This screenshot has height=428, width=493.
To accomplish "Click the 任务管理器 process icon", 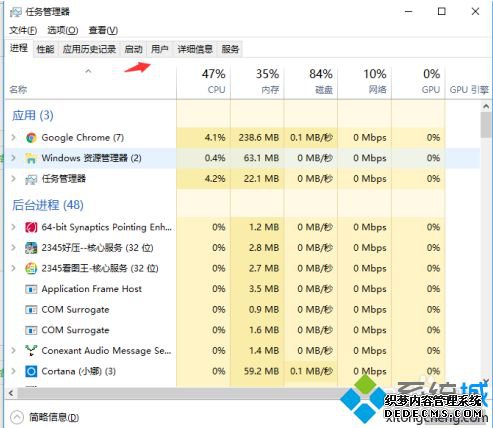I will [x=31, y=179].
